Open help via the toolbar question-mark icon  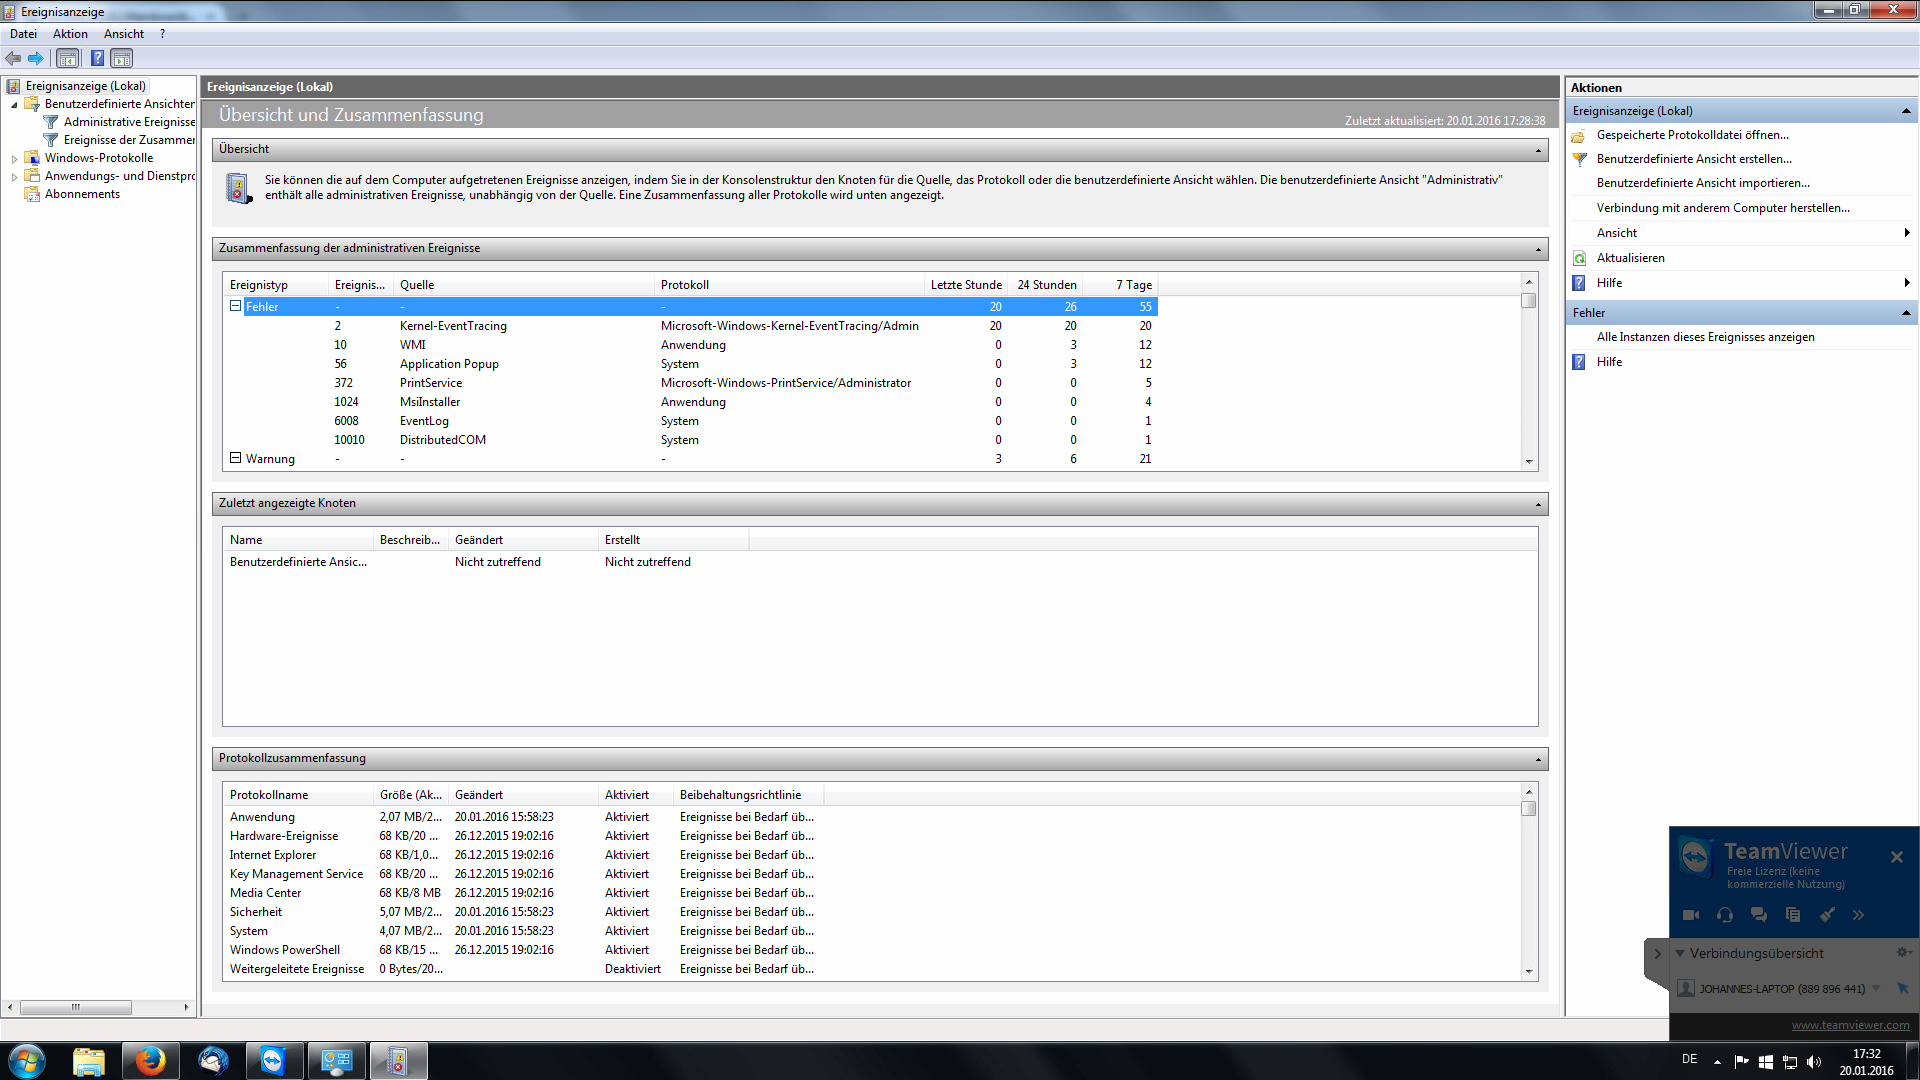tap(97, 58)
